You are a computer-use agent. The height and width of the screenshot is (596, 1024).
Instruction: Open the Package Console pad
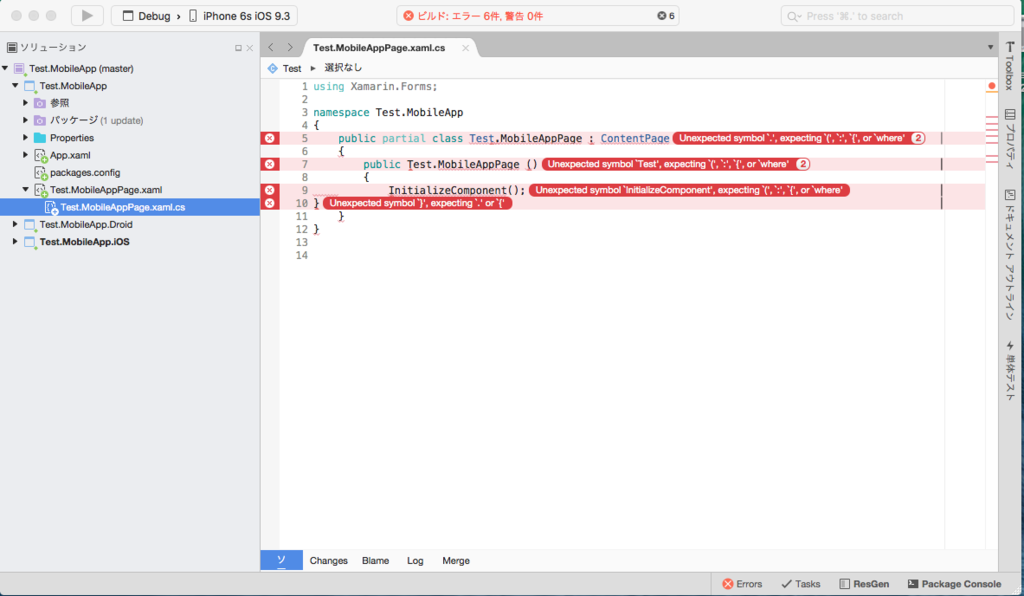[954, 584]
